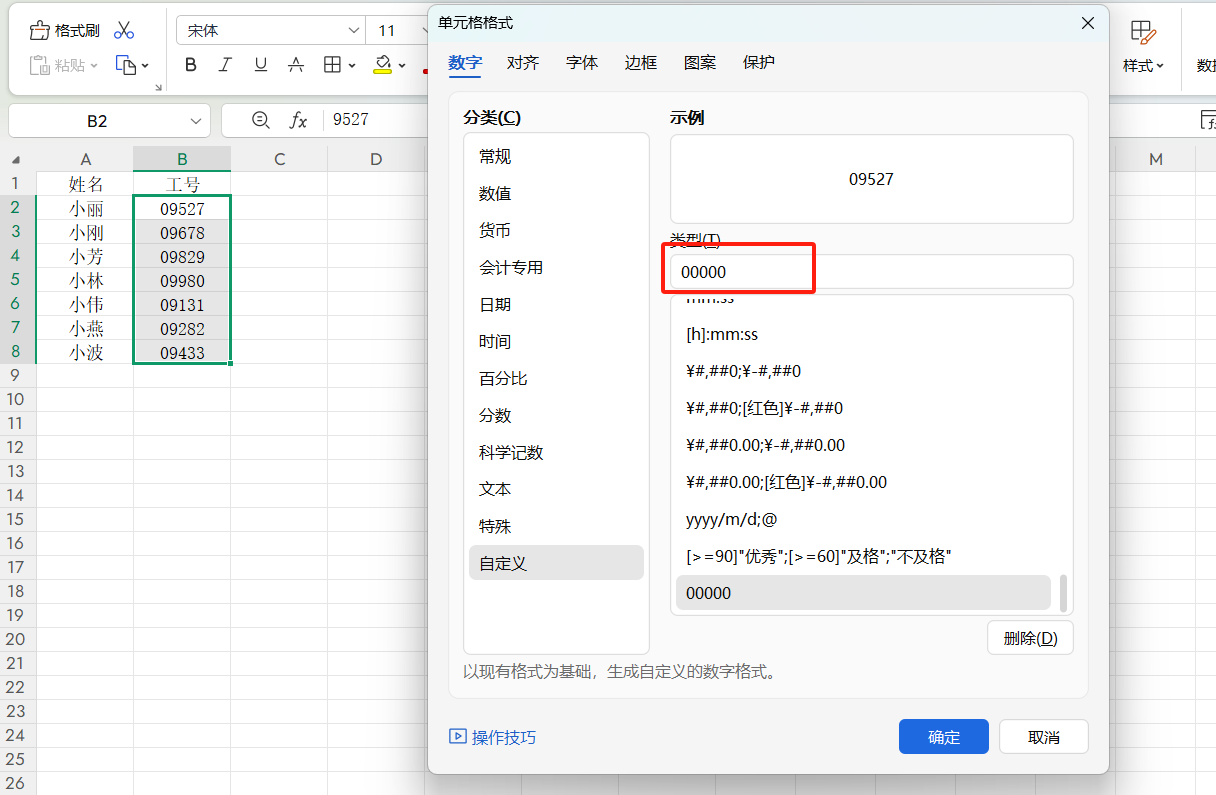Click the Cut scissors icon
The width and height of the screenshot is (1216, 795).
click(x=124, y=29)
